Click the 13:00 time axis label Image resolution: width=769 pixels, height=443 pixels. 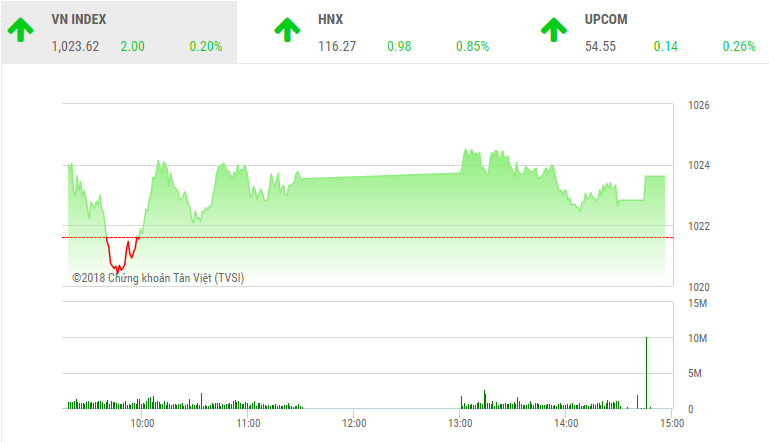pos(459,423)
